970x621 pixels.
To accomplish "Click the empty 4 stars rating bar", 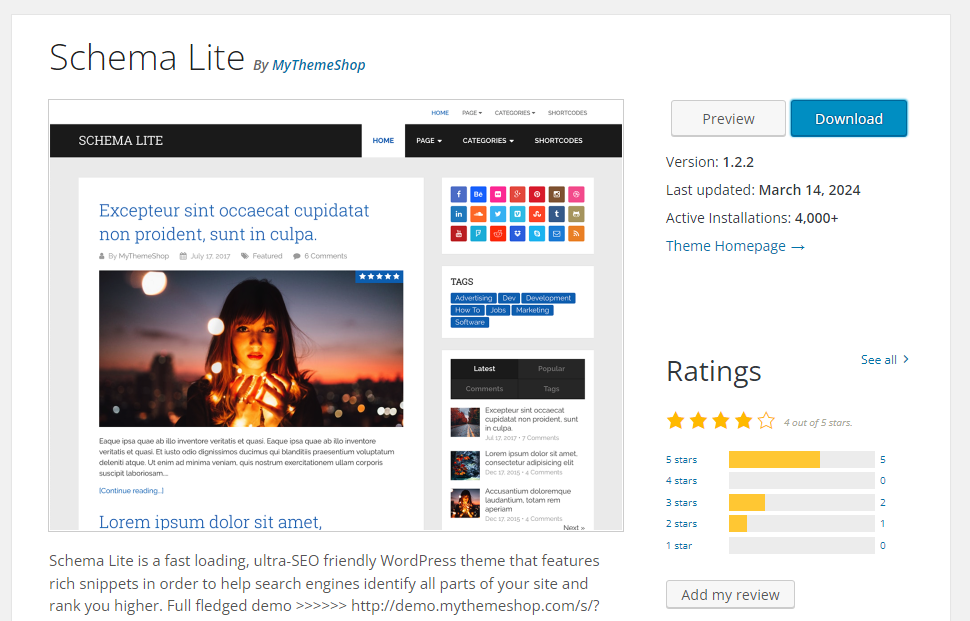I will click(802, 481).
